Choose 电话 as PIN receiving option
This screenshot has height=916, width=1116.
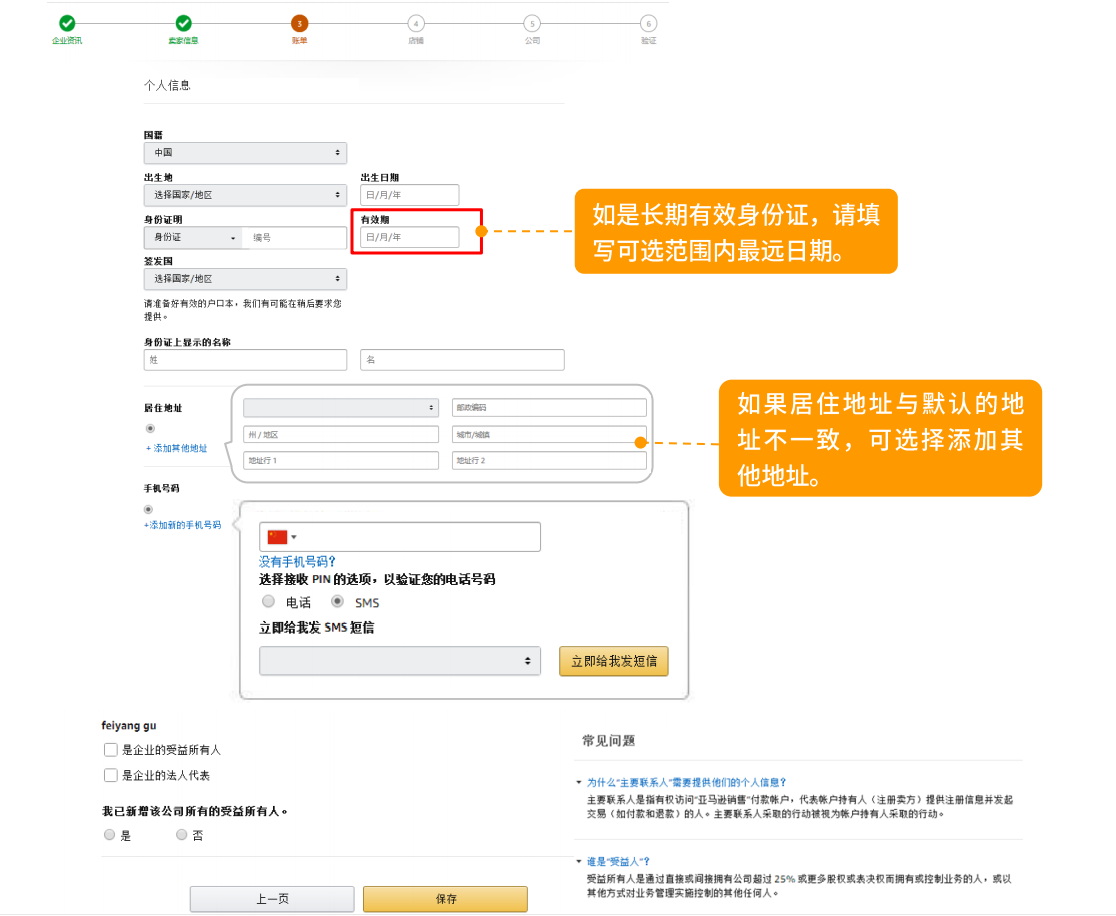point(268,601)
